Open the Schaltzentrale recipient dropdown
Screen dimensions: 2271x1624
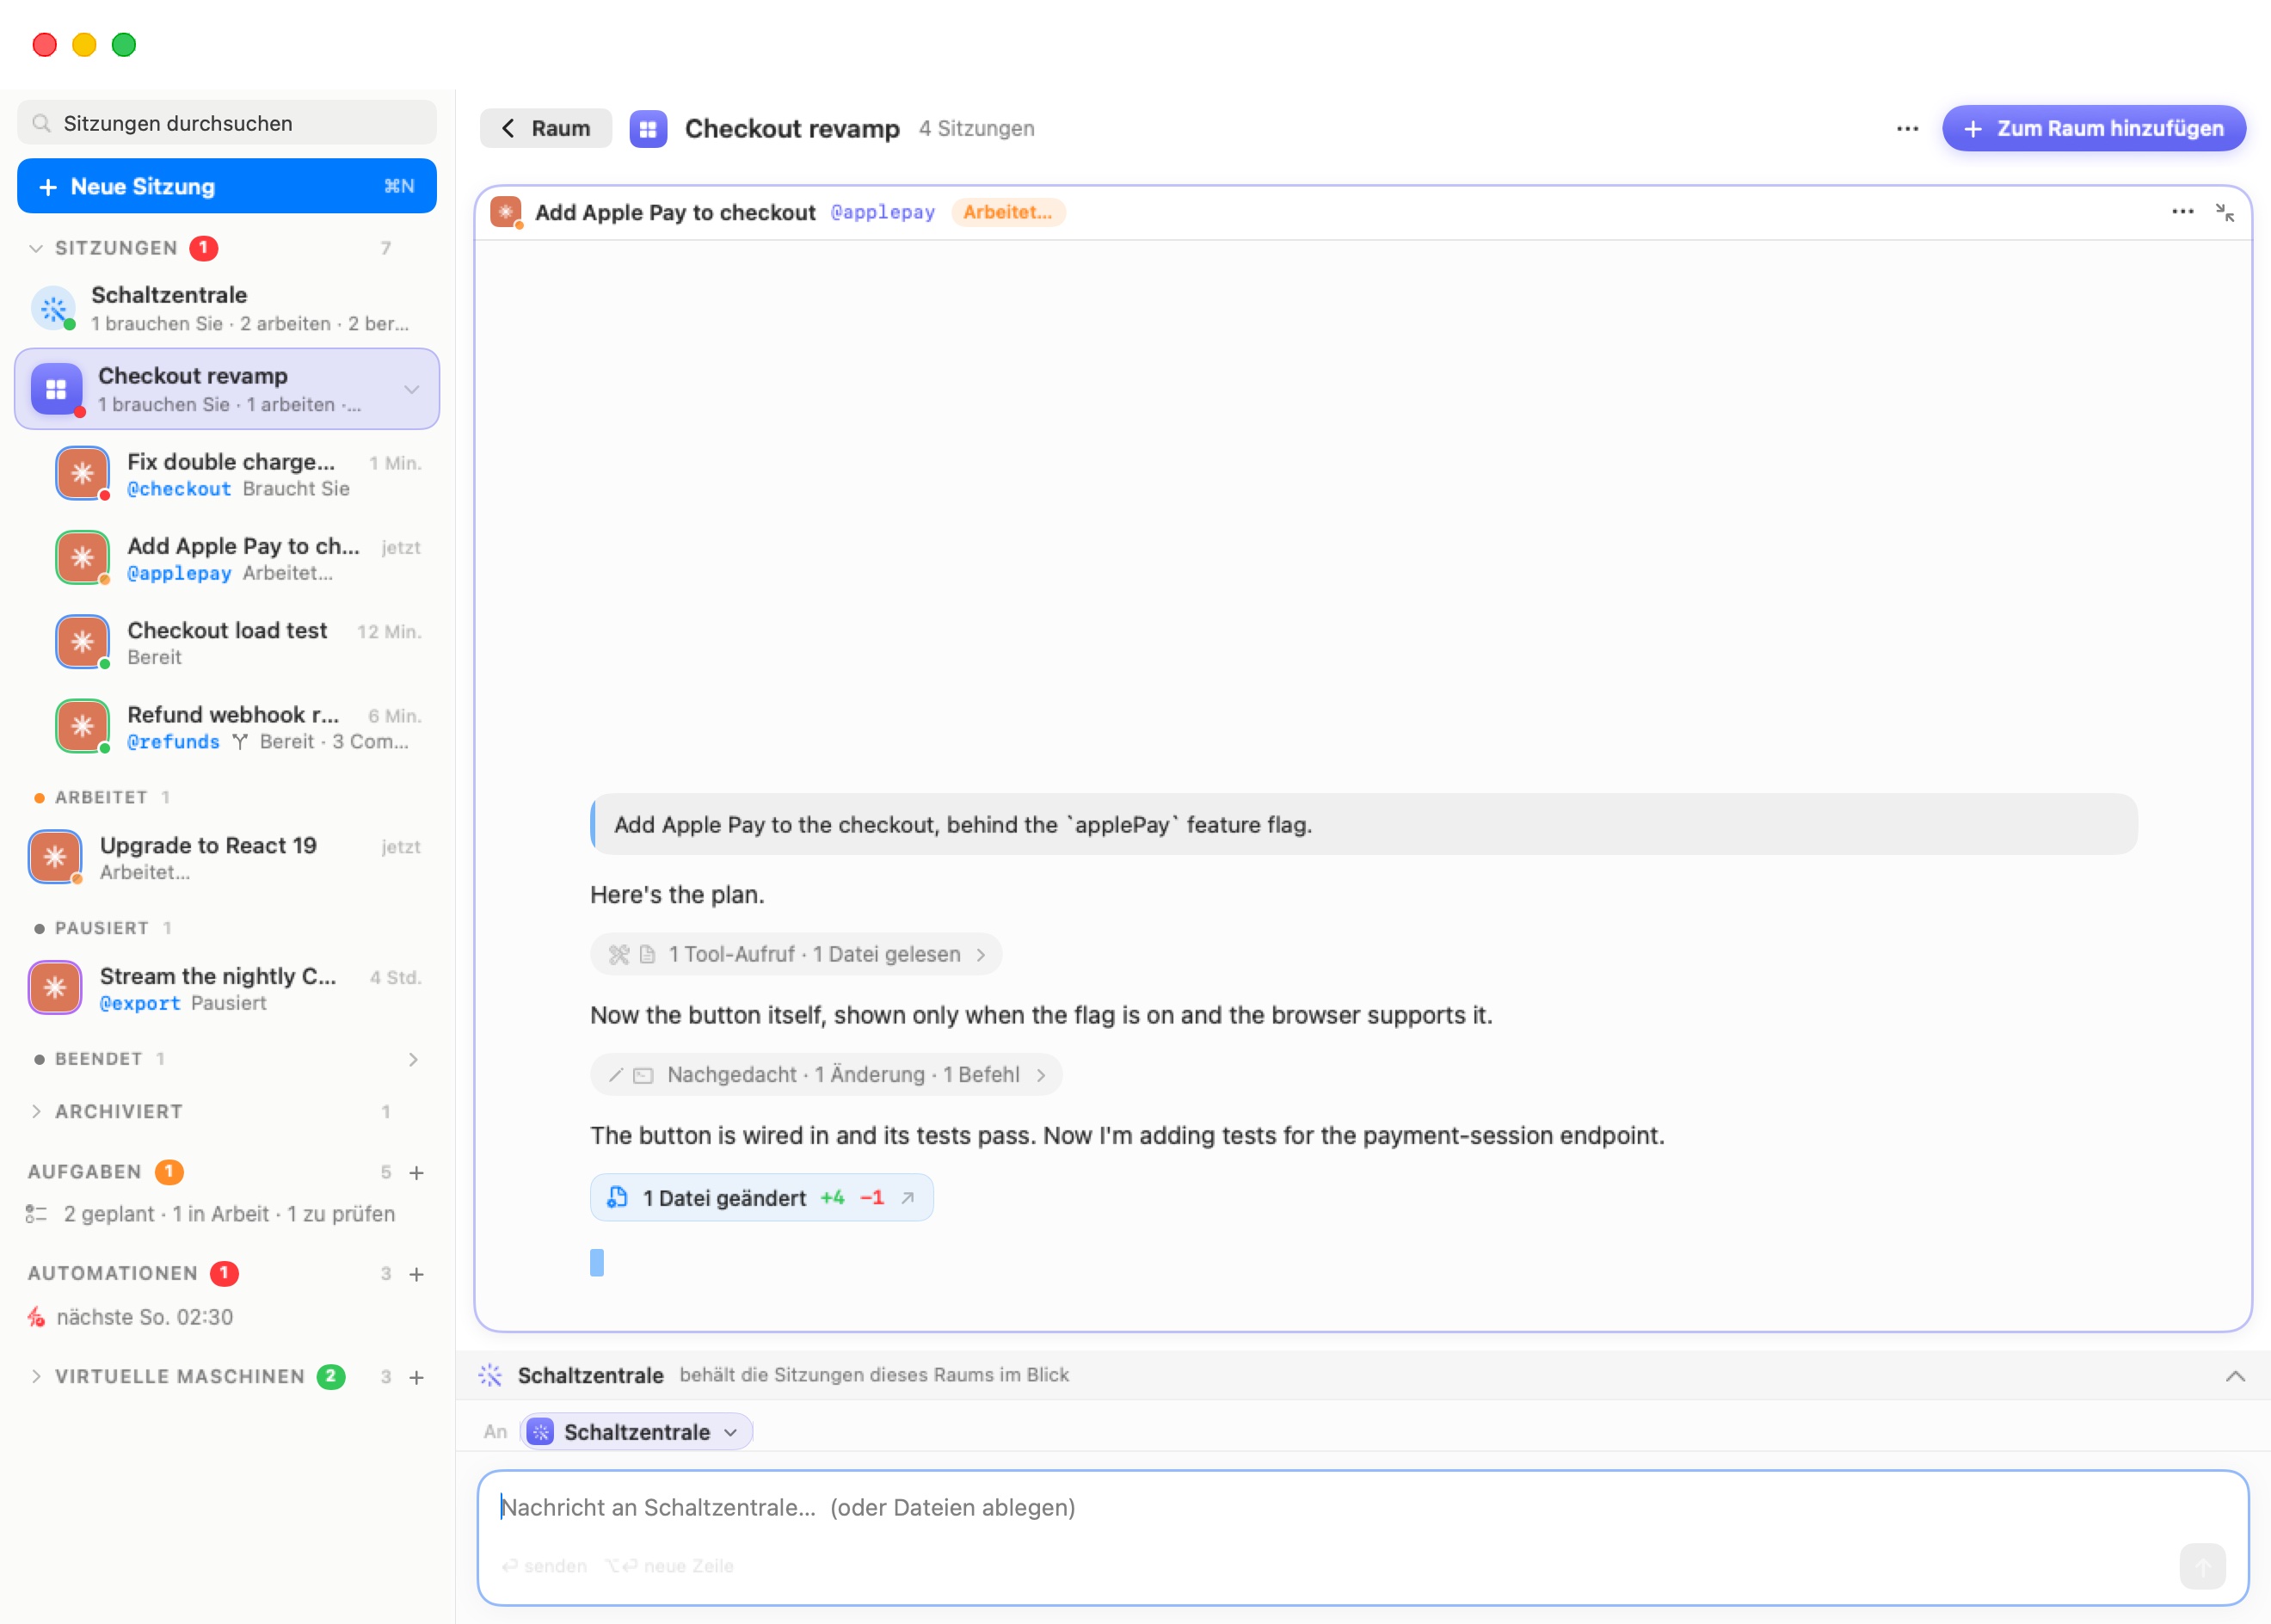636,1432
